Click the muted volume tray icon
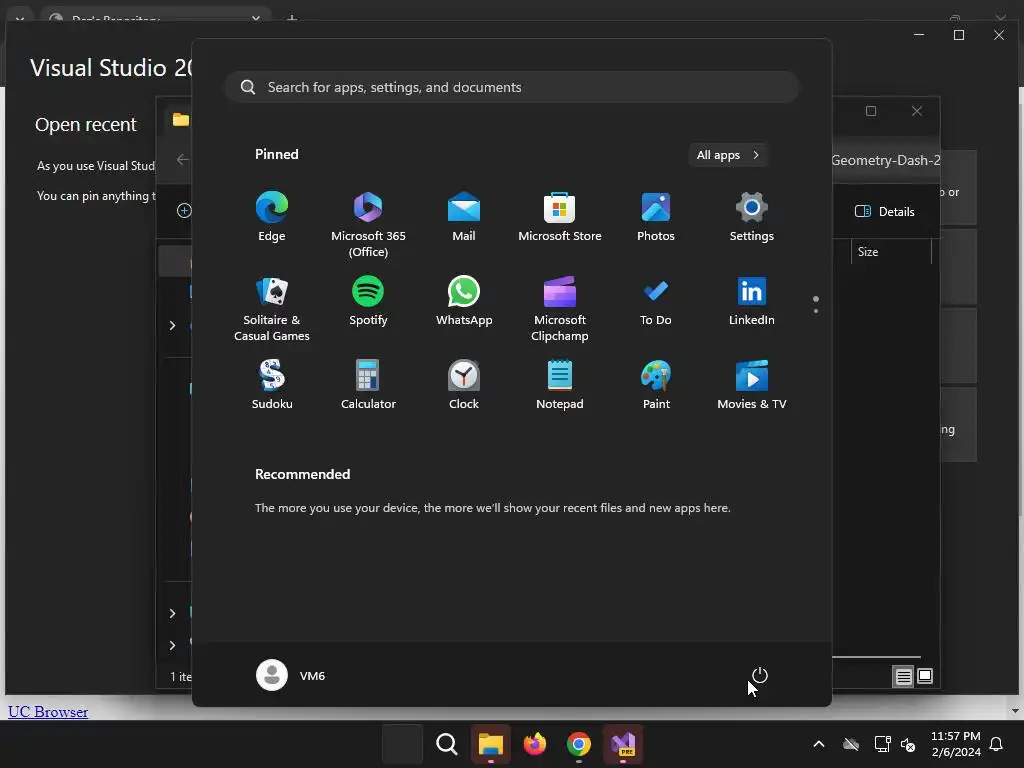Image resolution: width=1024 pixels, height=768 pixels. [x=908, y=744]
